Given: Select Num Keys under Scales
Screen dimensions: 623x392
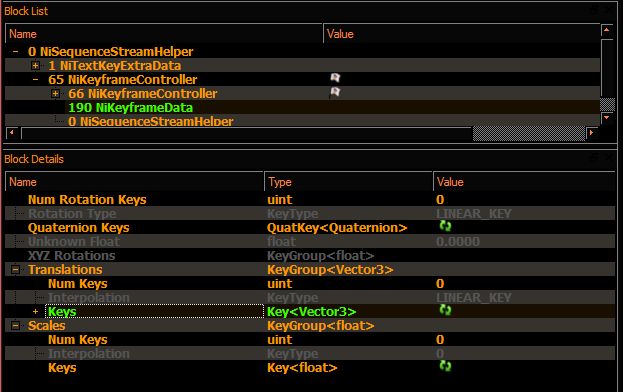Looking at the screenshot, I should point(77,340).
